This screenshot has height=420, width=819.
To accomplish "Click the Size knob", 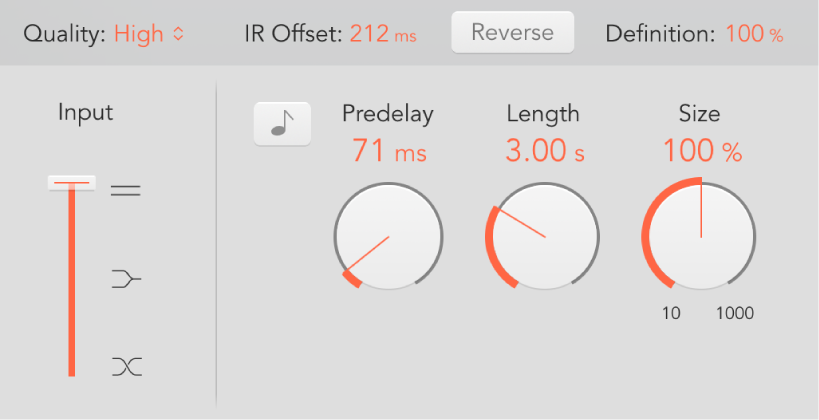I will tap(700, 237).
